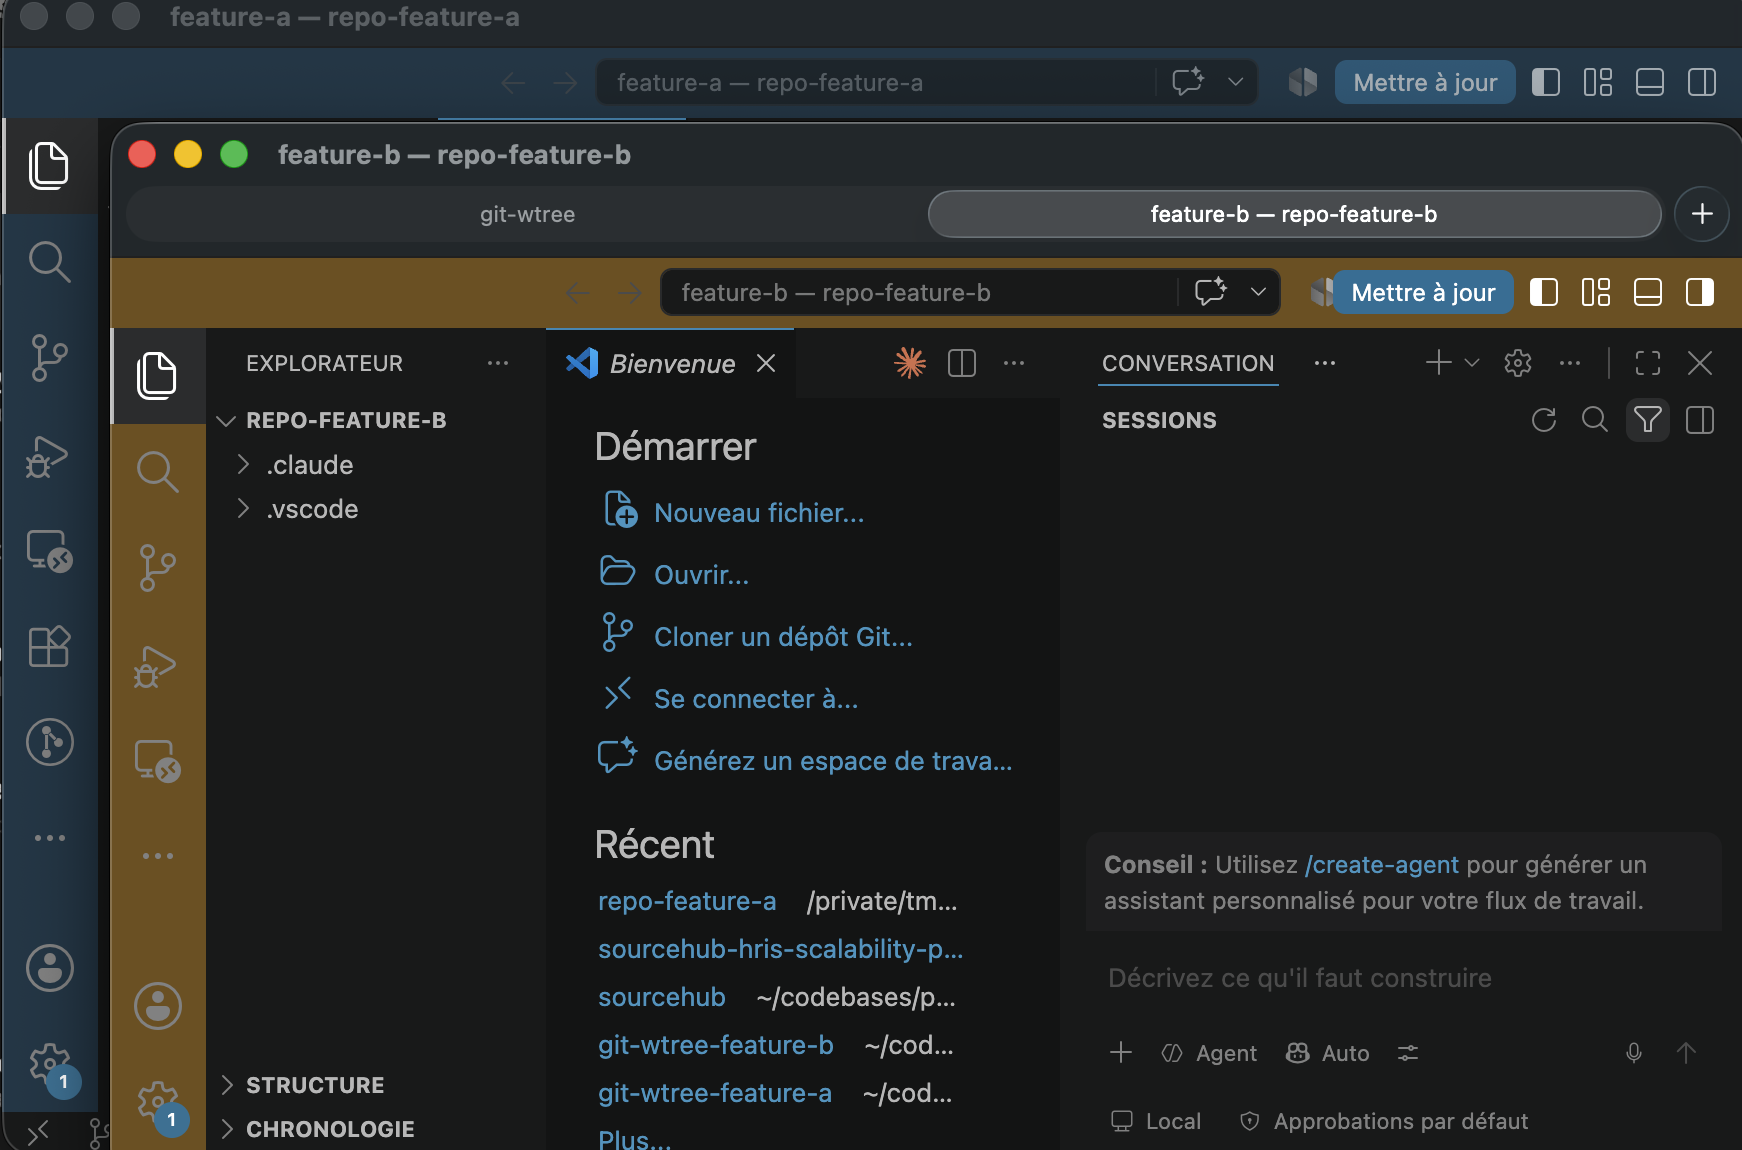Maximize the Conversation panel

1648,363
